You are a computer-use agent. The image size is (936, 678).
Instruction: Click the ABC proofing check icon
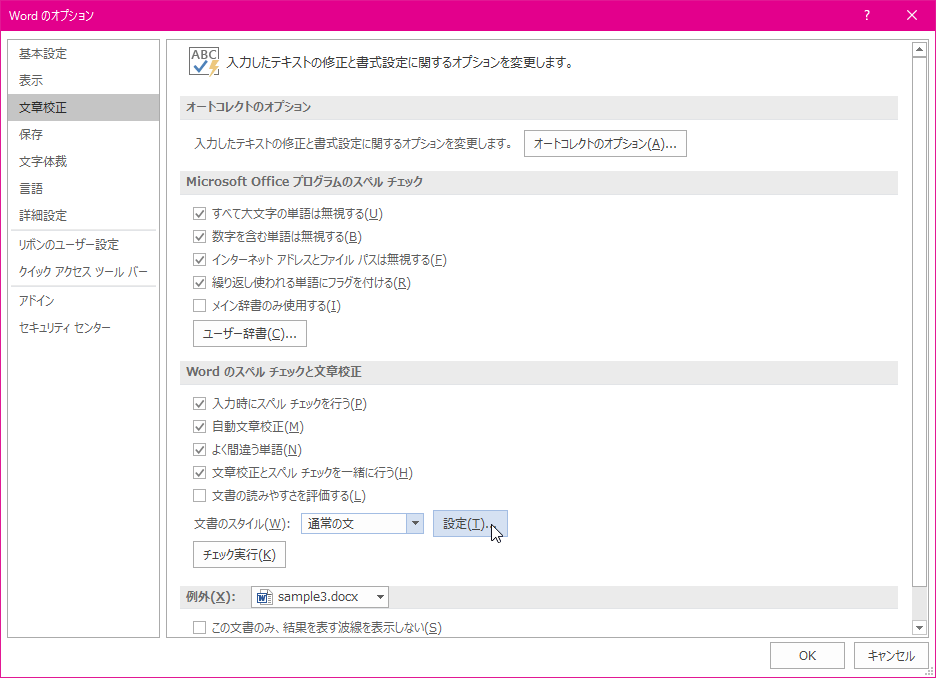(204, 61)
